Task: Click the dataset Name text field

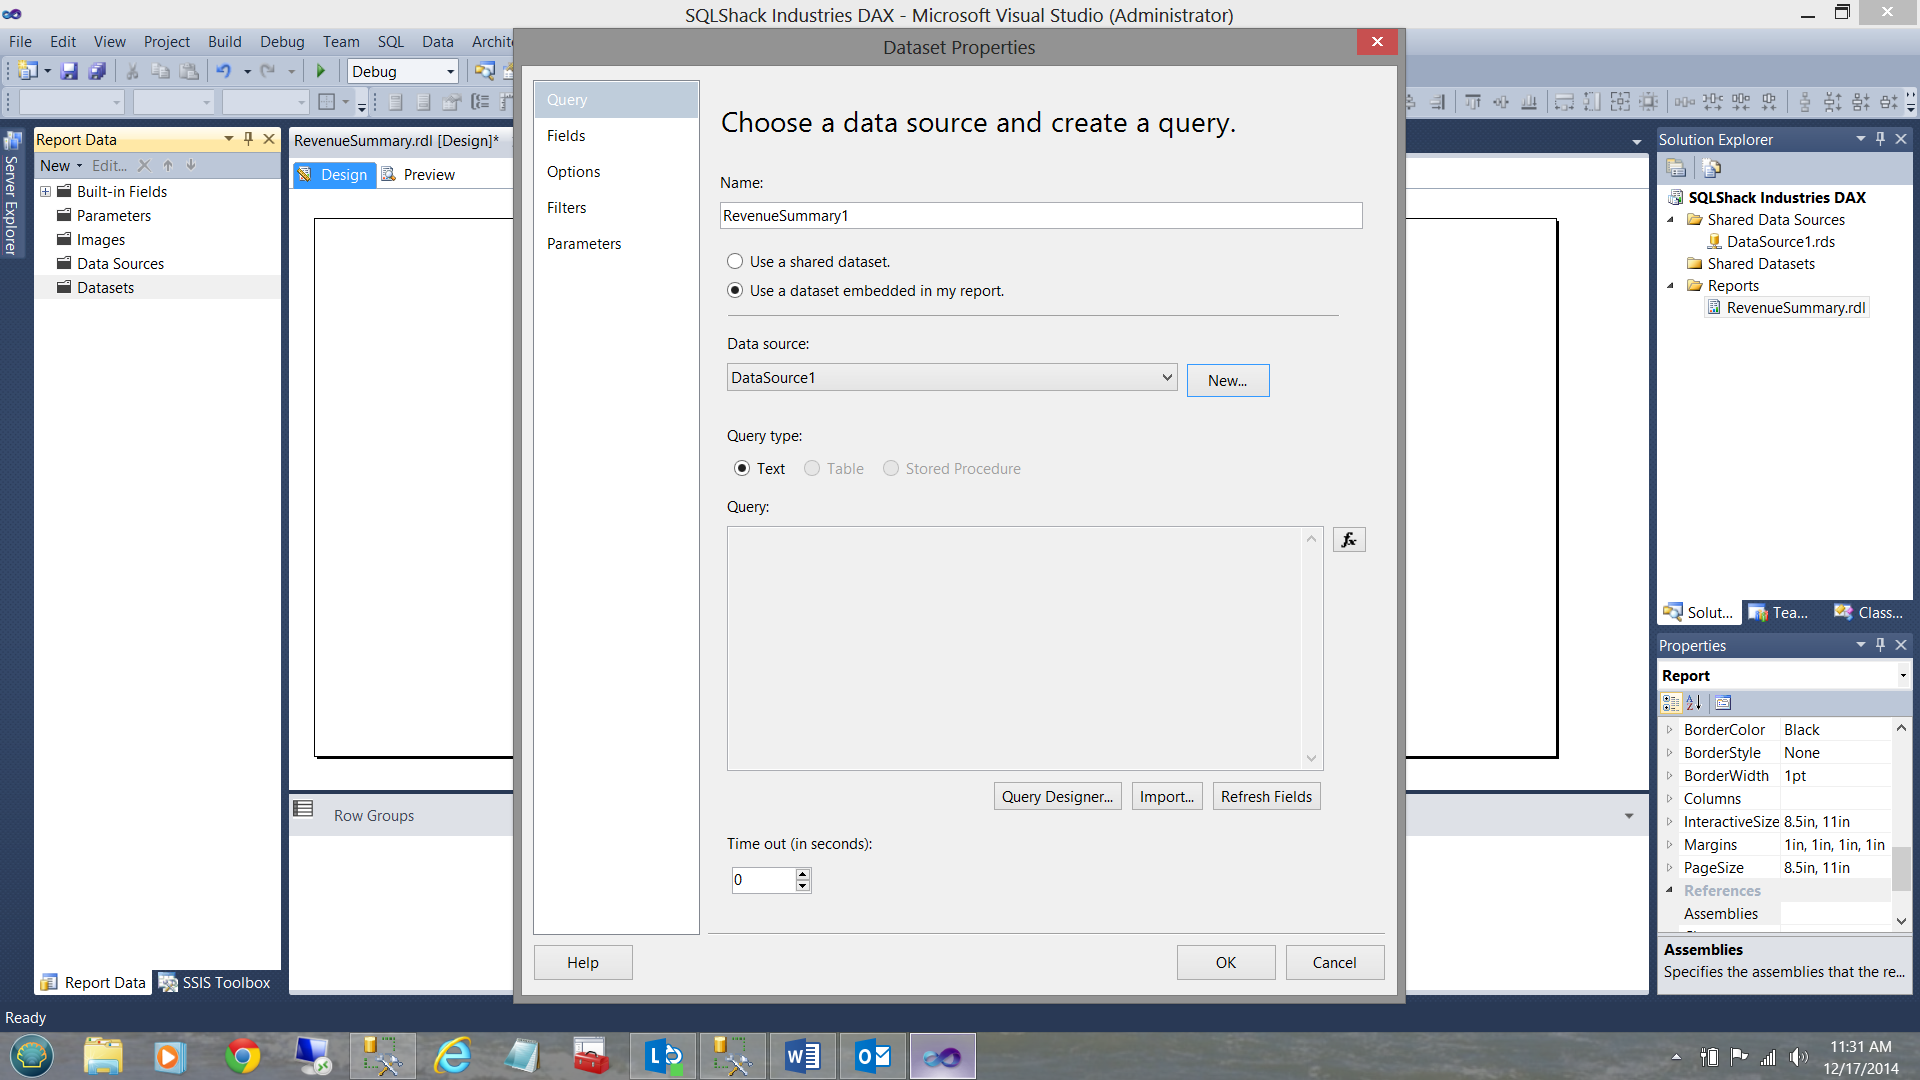Action: pyautogui.click(x=1040, y=216)
